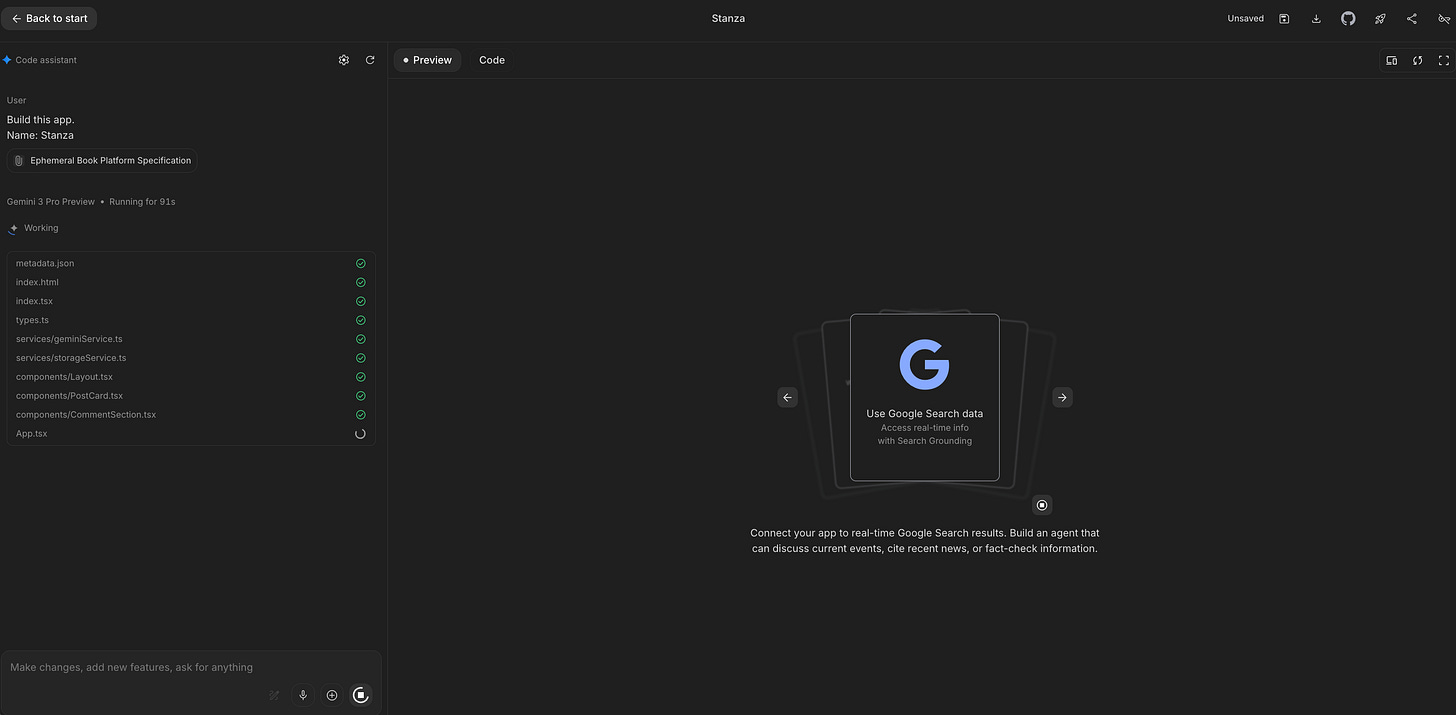The height and width of the screenshot is (715, 1456).
Task: Deploy the app via the rocket icon
Action: pos(1380,18)
